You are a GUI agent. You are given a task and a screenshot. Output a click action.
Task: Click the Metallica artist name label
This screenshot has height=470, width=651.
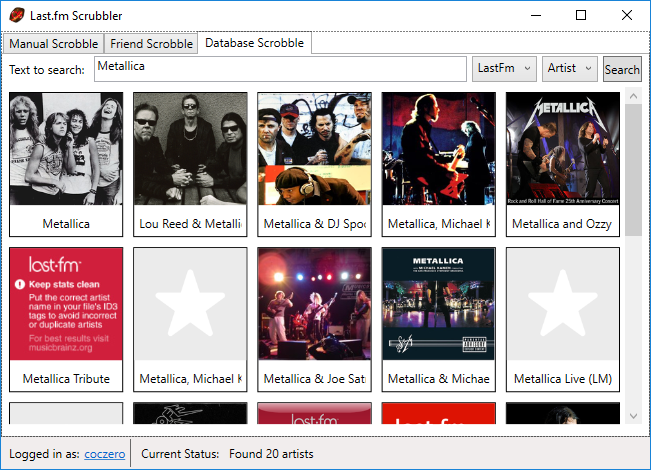(x=66, y=224)
